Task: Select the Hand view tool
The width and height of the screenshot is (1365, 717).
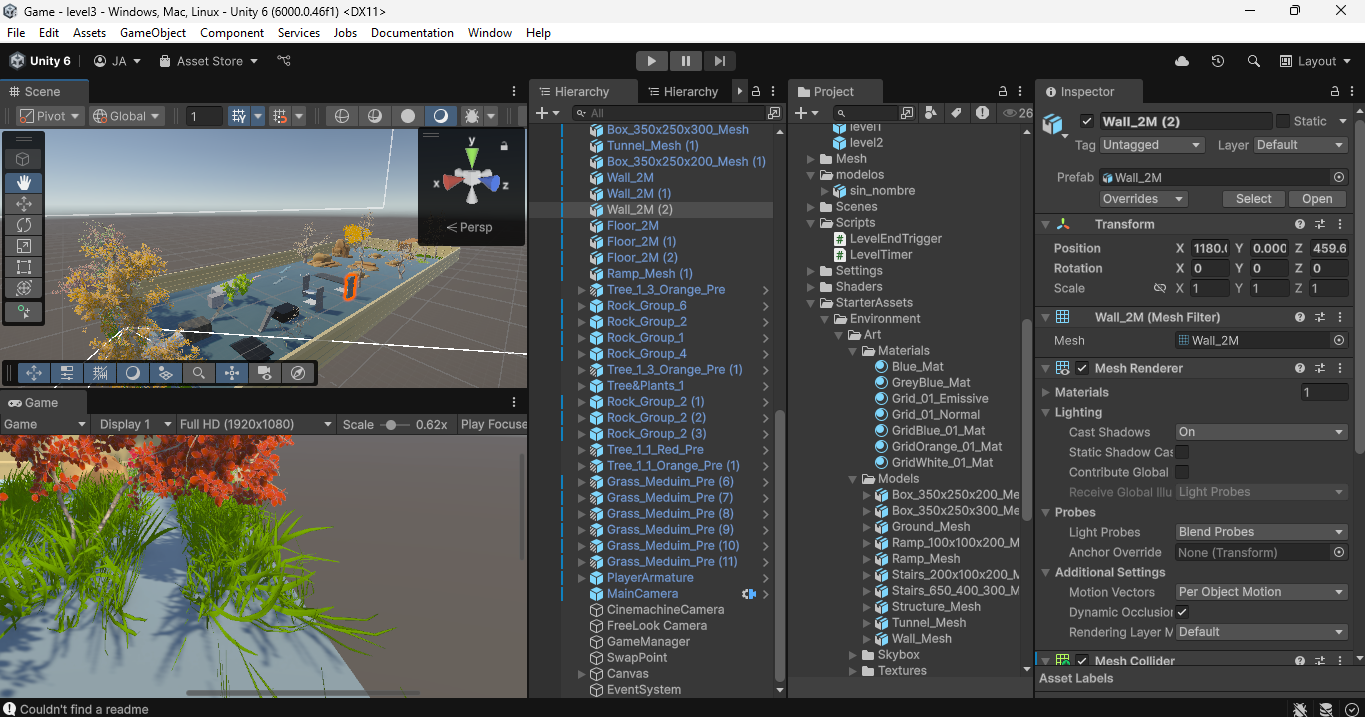Action: (x=24, y=182)
